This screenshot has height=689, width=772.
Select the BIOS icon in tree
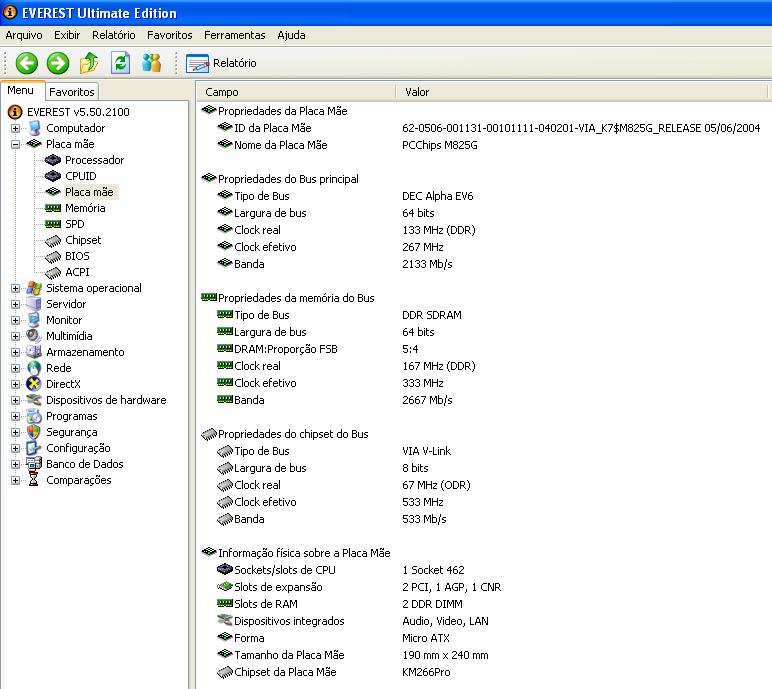[x=53, y=257]
